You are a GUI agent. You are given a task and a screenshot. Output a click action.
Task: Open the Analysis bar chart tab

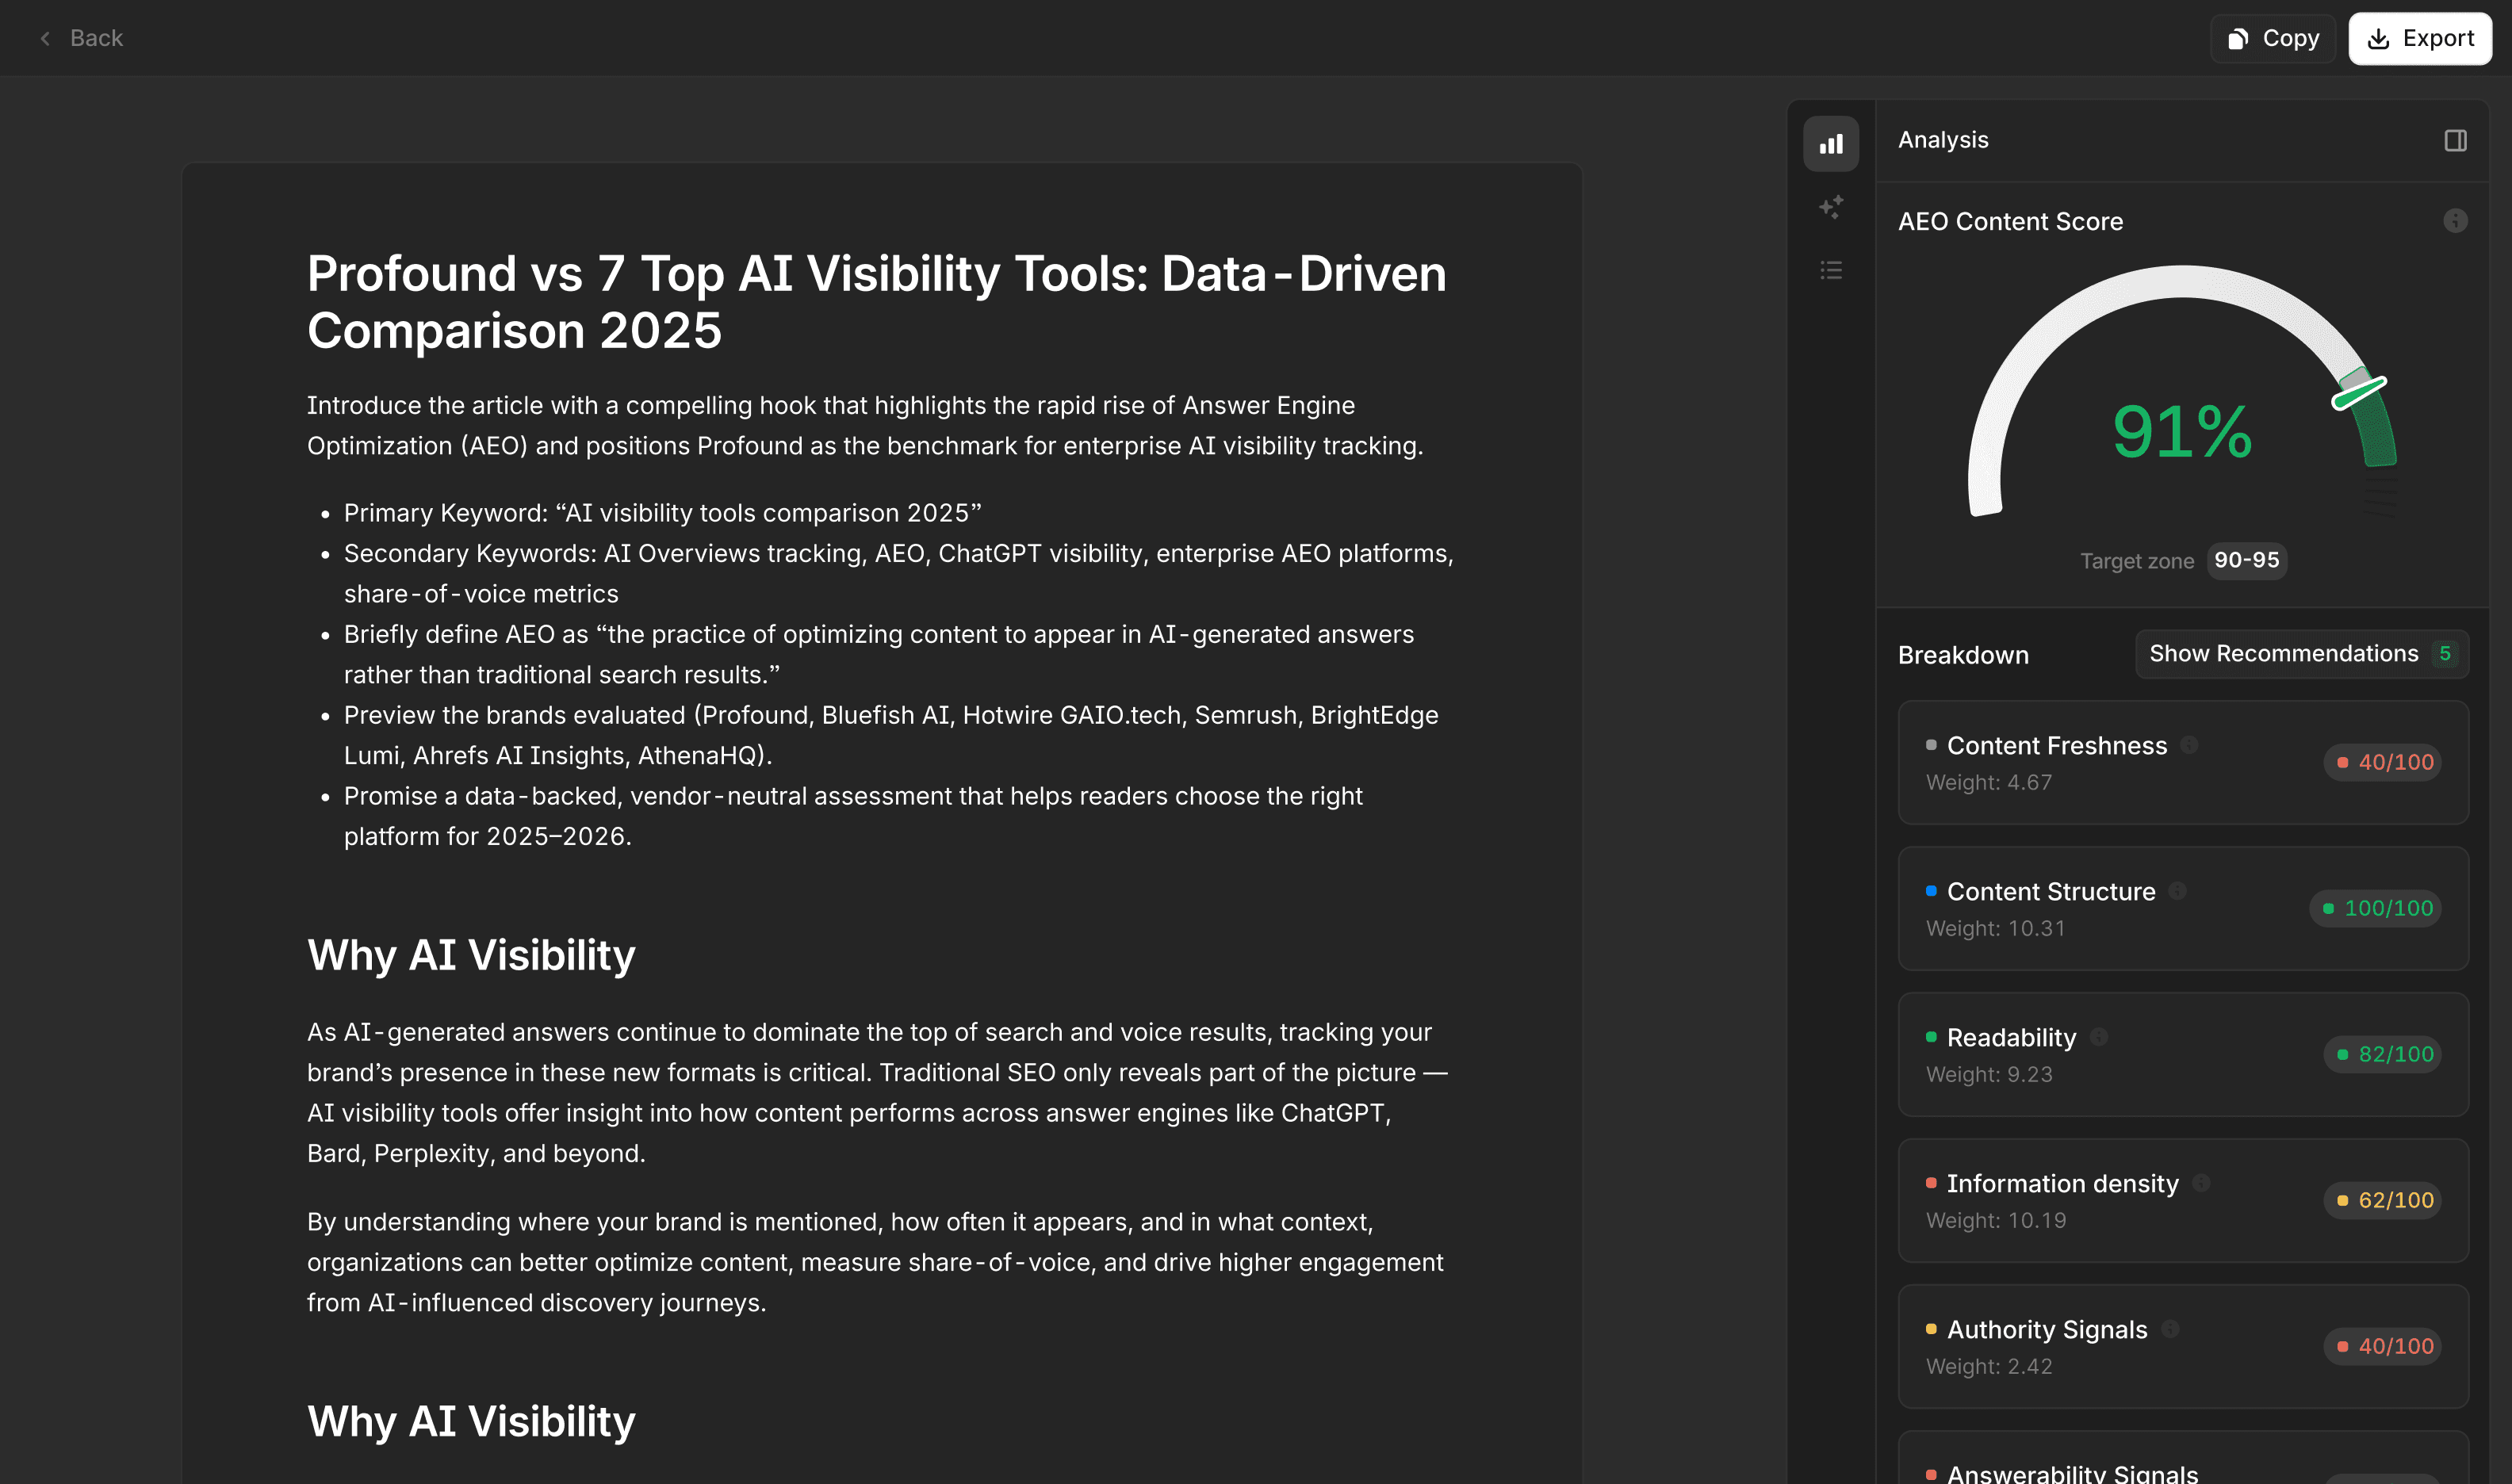pos(1830,144)
